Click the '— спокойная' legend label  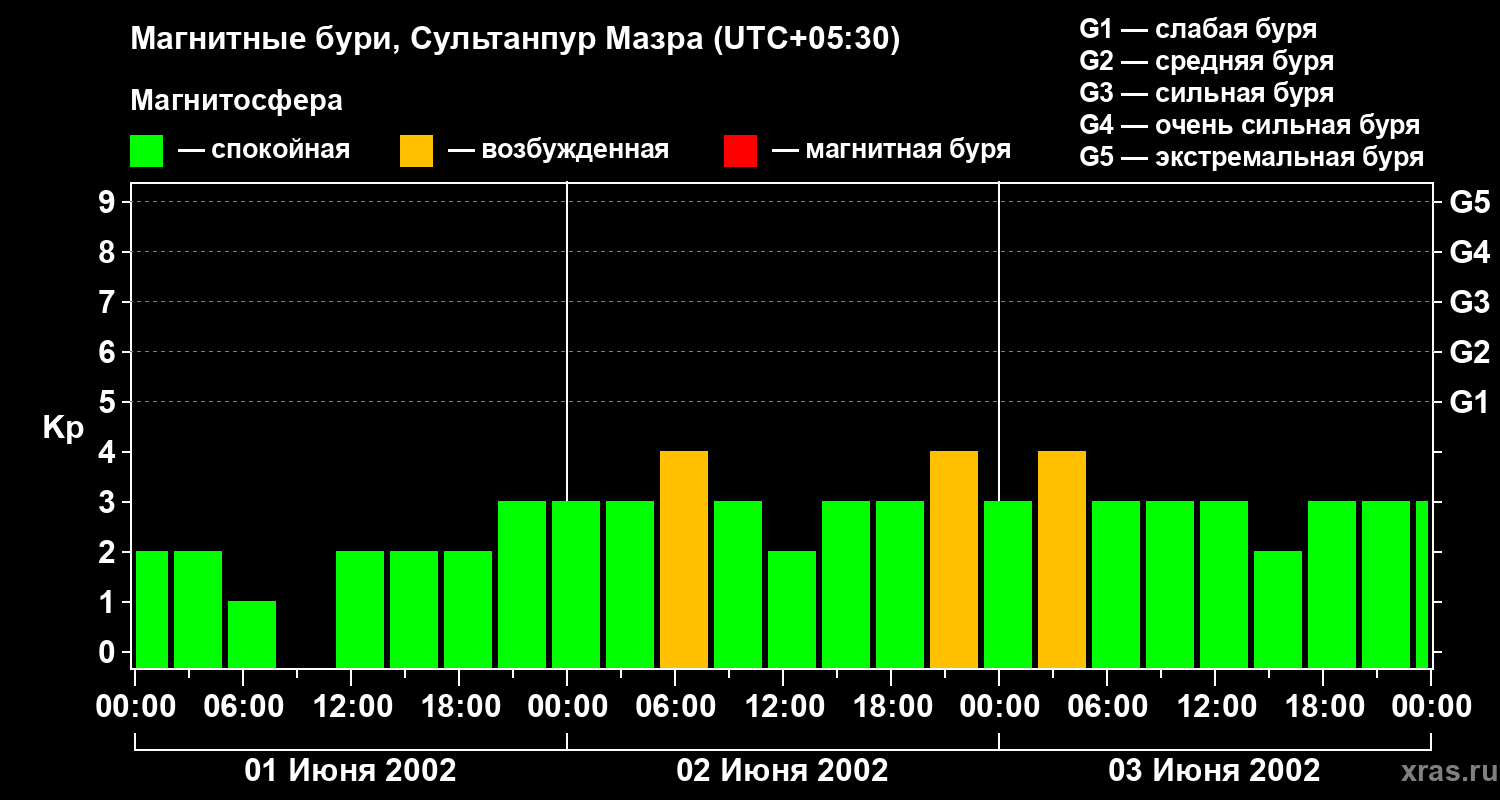[x=264, y=150]
